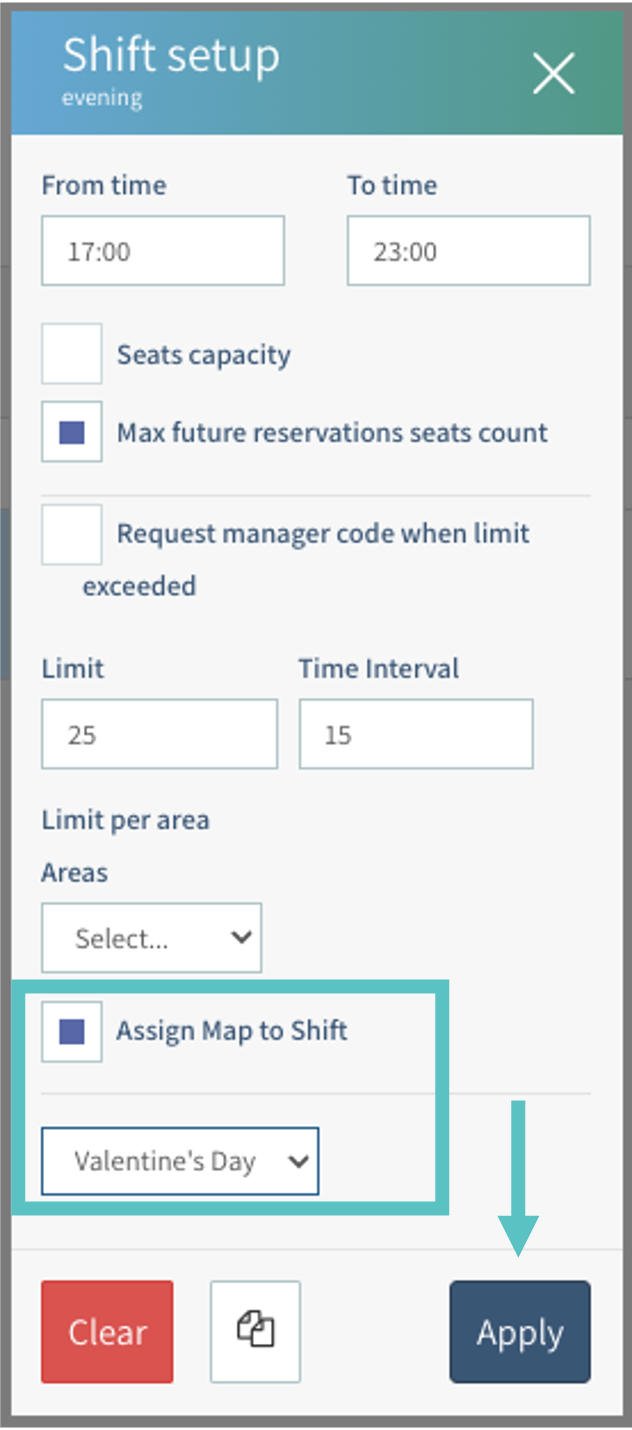Select the Limit field containing 25

pyautogui.click(x=159, y=735)
